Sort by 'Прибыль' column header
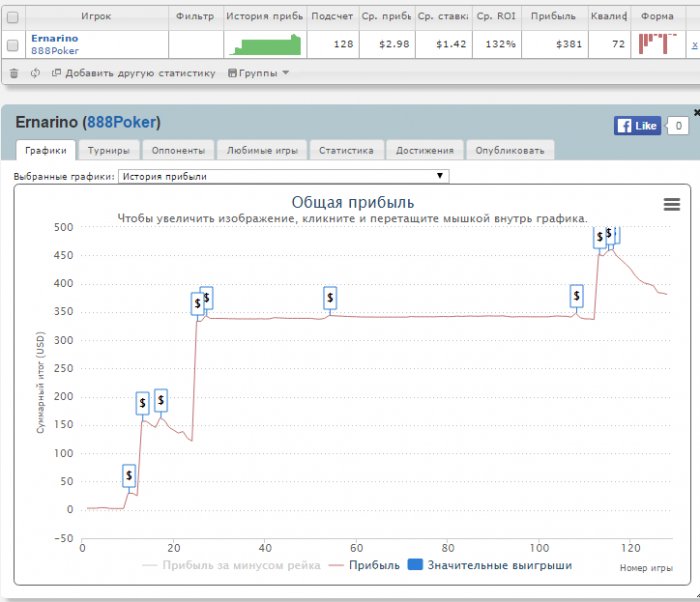The image size is (700, 602). (x=554, y=17)
